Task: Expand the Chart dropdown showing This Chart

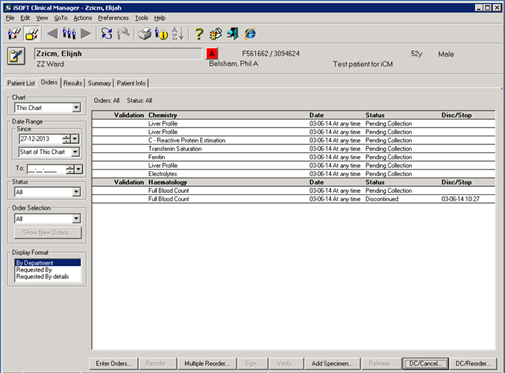Action: [76, 108]
